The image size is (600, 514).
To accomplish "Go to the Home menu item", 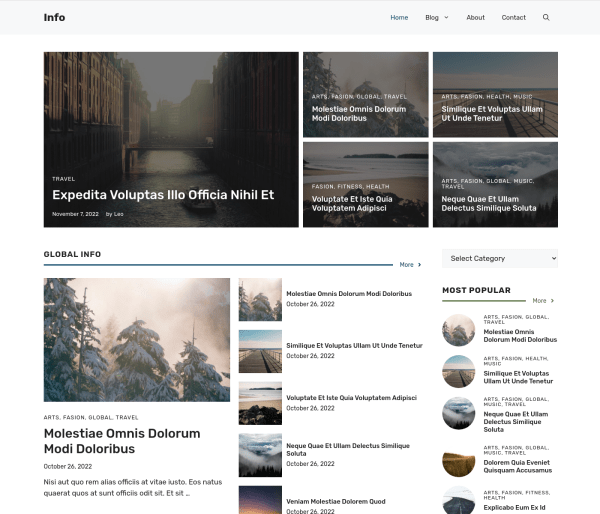I will point(399,17).
